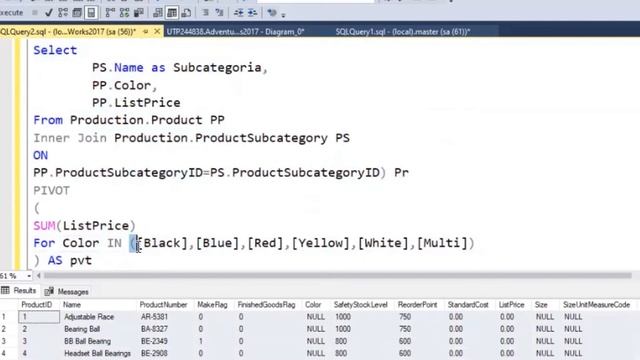Image resolution: width=640 pixels, height=360 pixels.
Task: Click the horizontal scrollbar left arrow
Action: [39, 276]
